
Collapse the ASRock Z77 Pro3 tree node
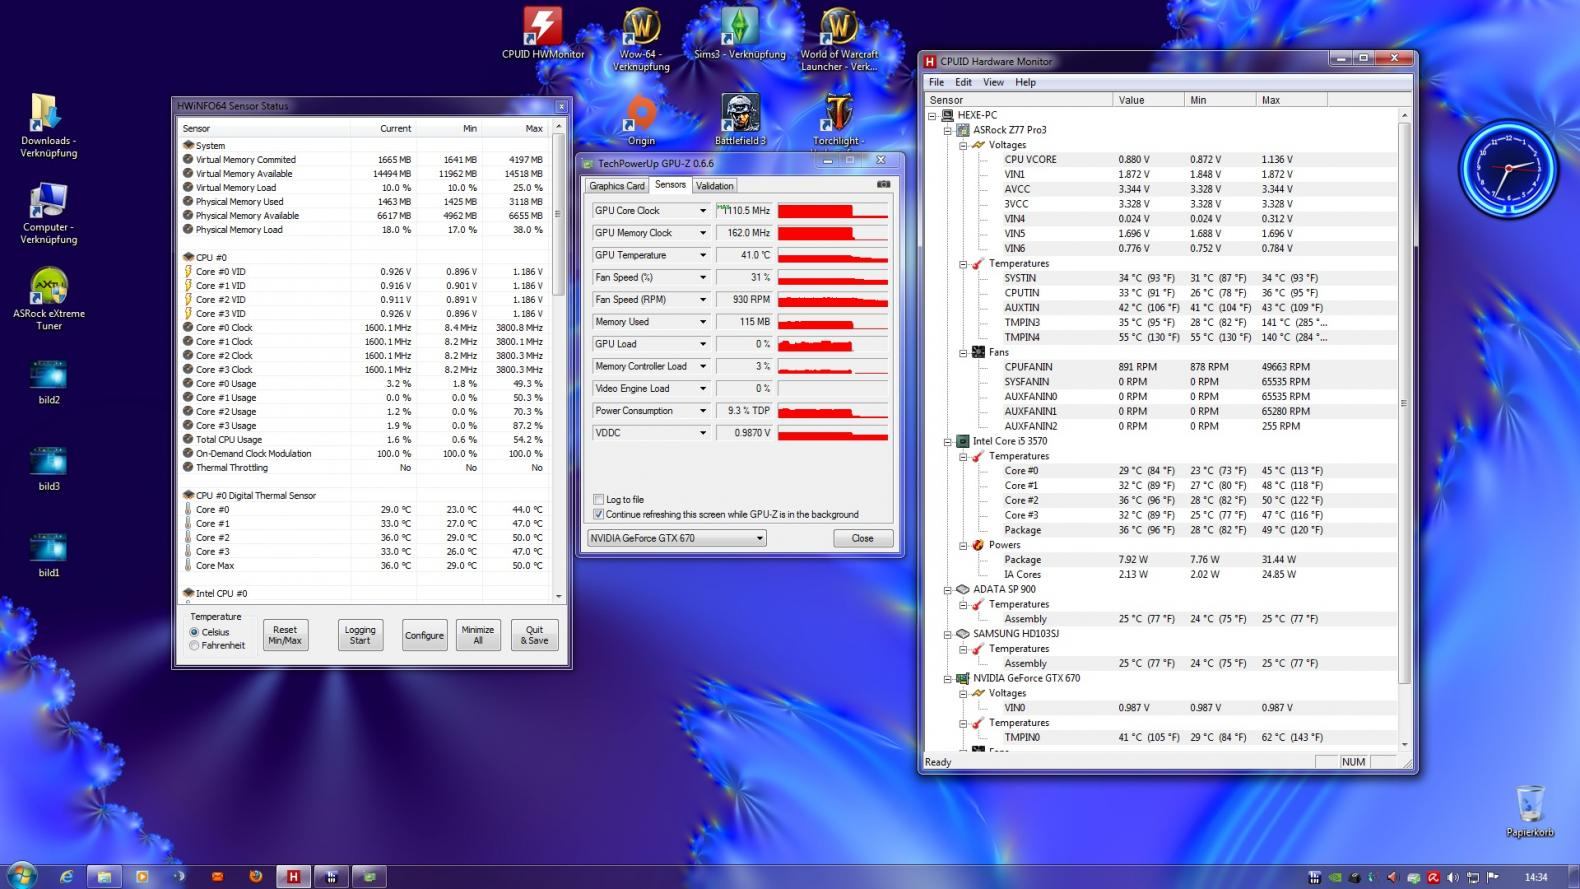click(x=947, y=130)
